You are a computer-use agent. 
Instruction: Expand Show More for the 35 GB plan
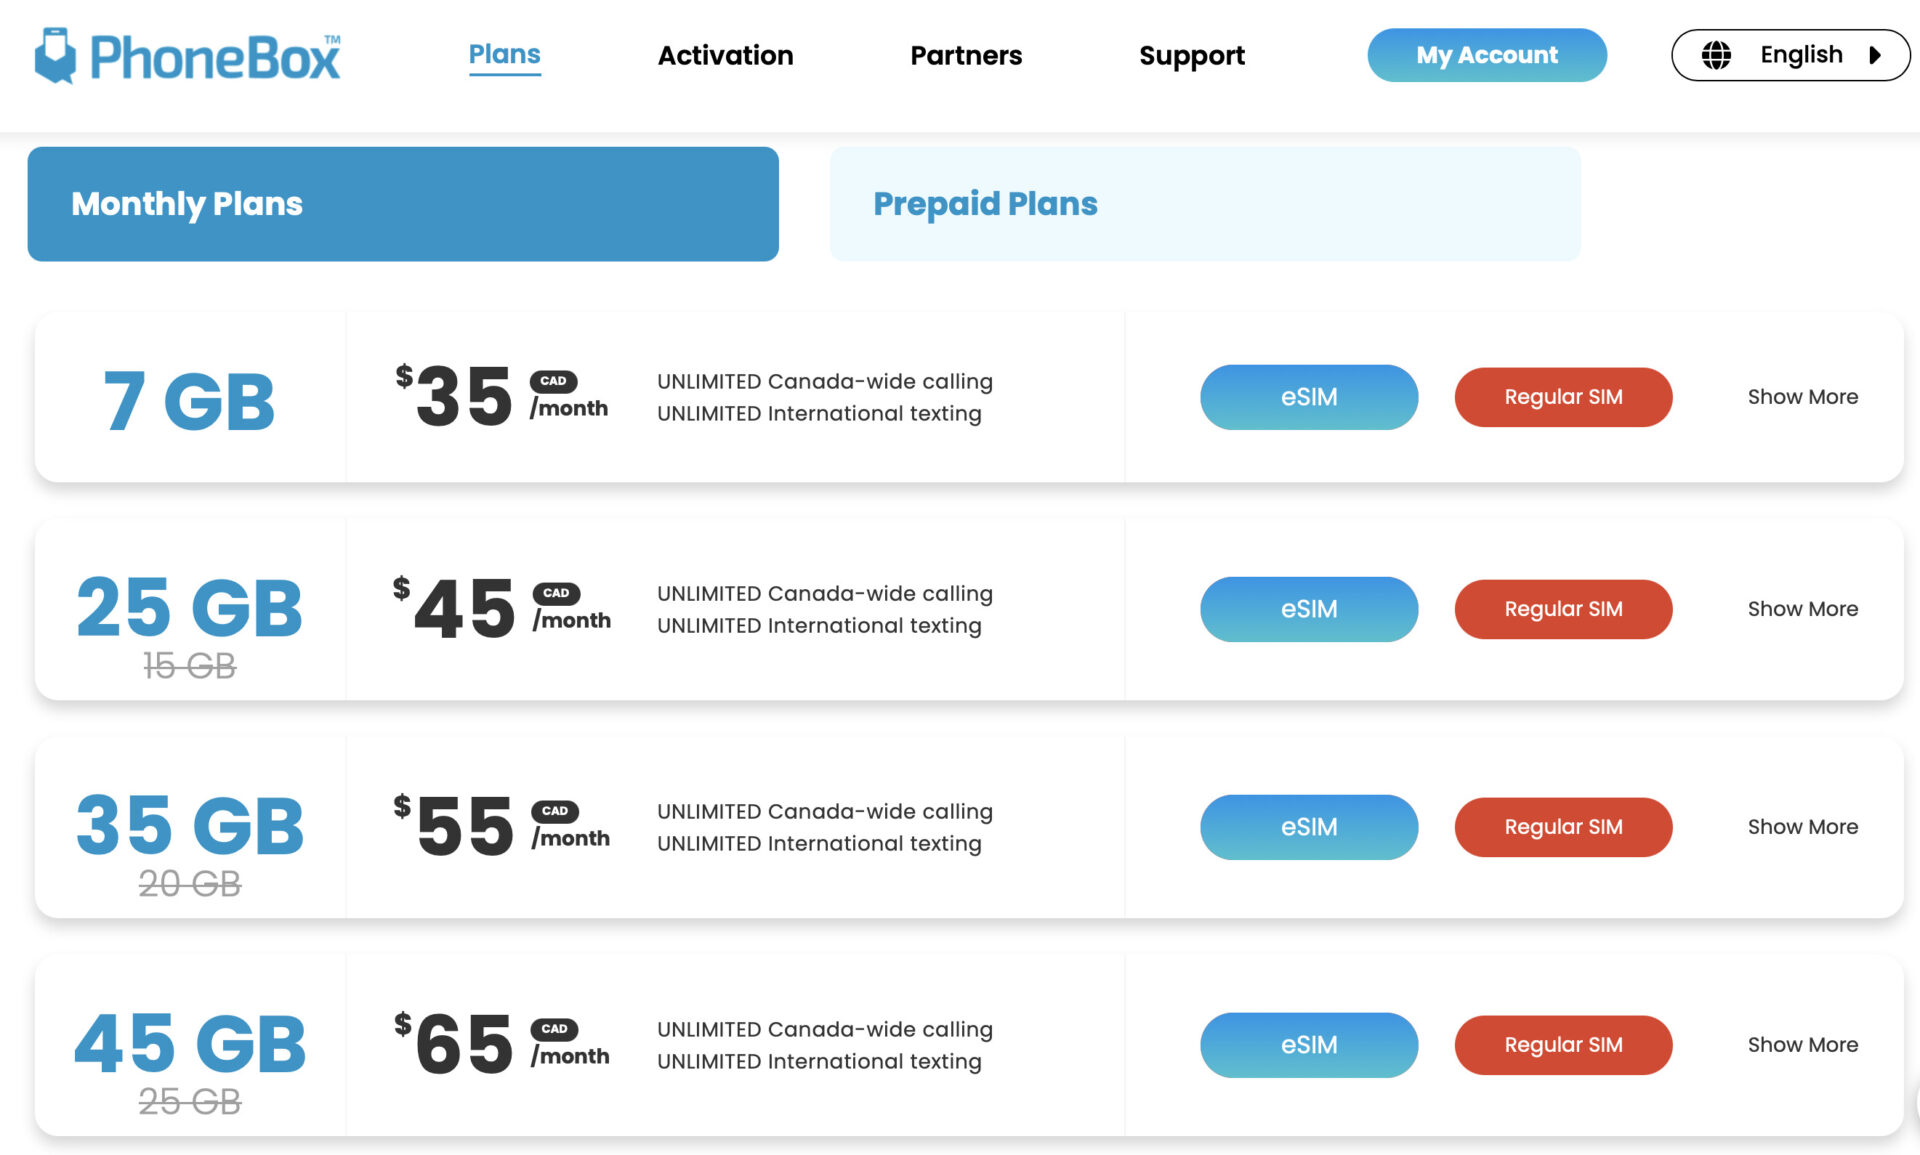[1802, 827]
